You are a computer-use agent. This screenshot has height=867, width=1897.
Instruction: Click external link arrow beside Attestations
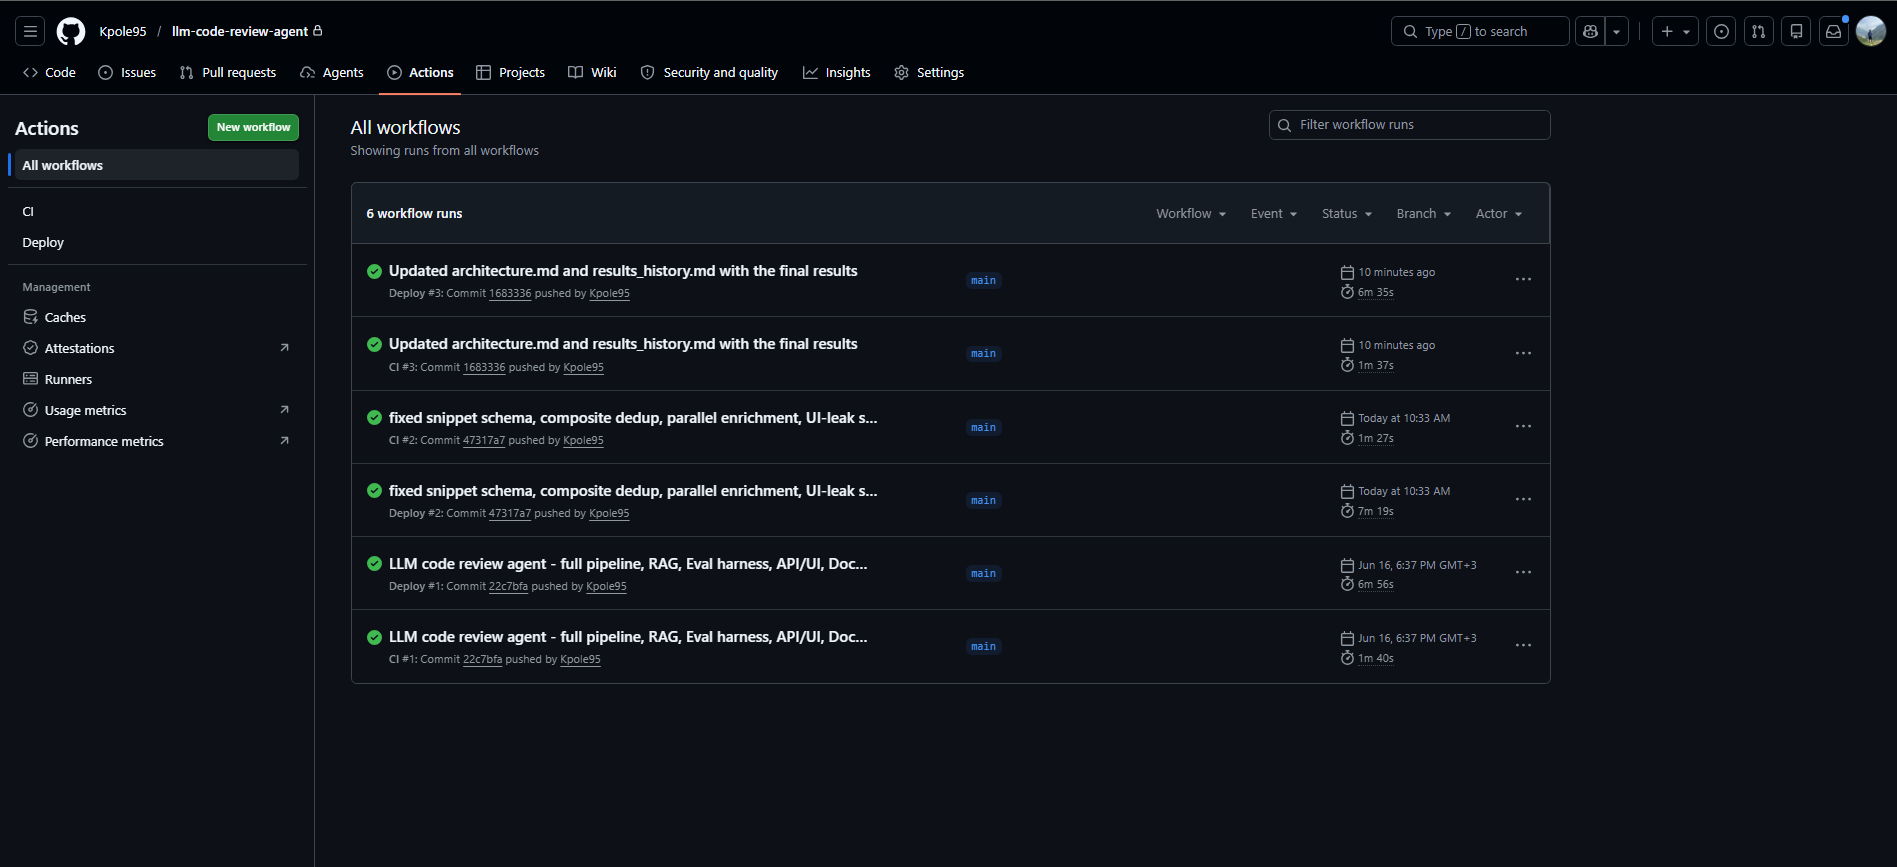(284, 348)
